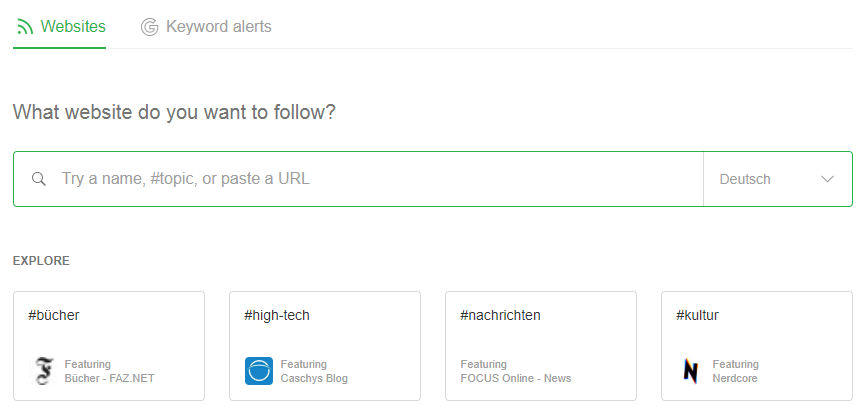Click the Caschys Blog logo icon

pos(259,371)
